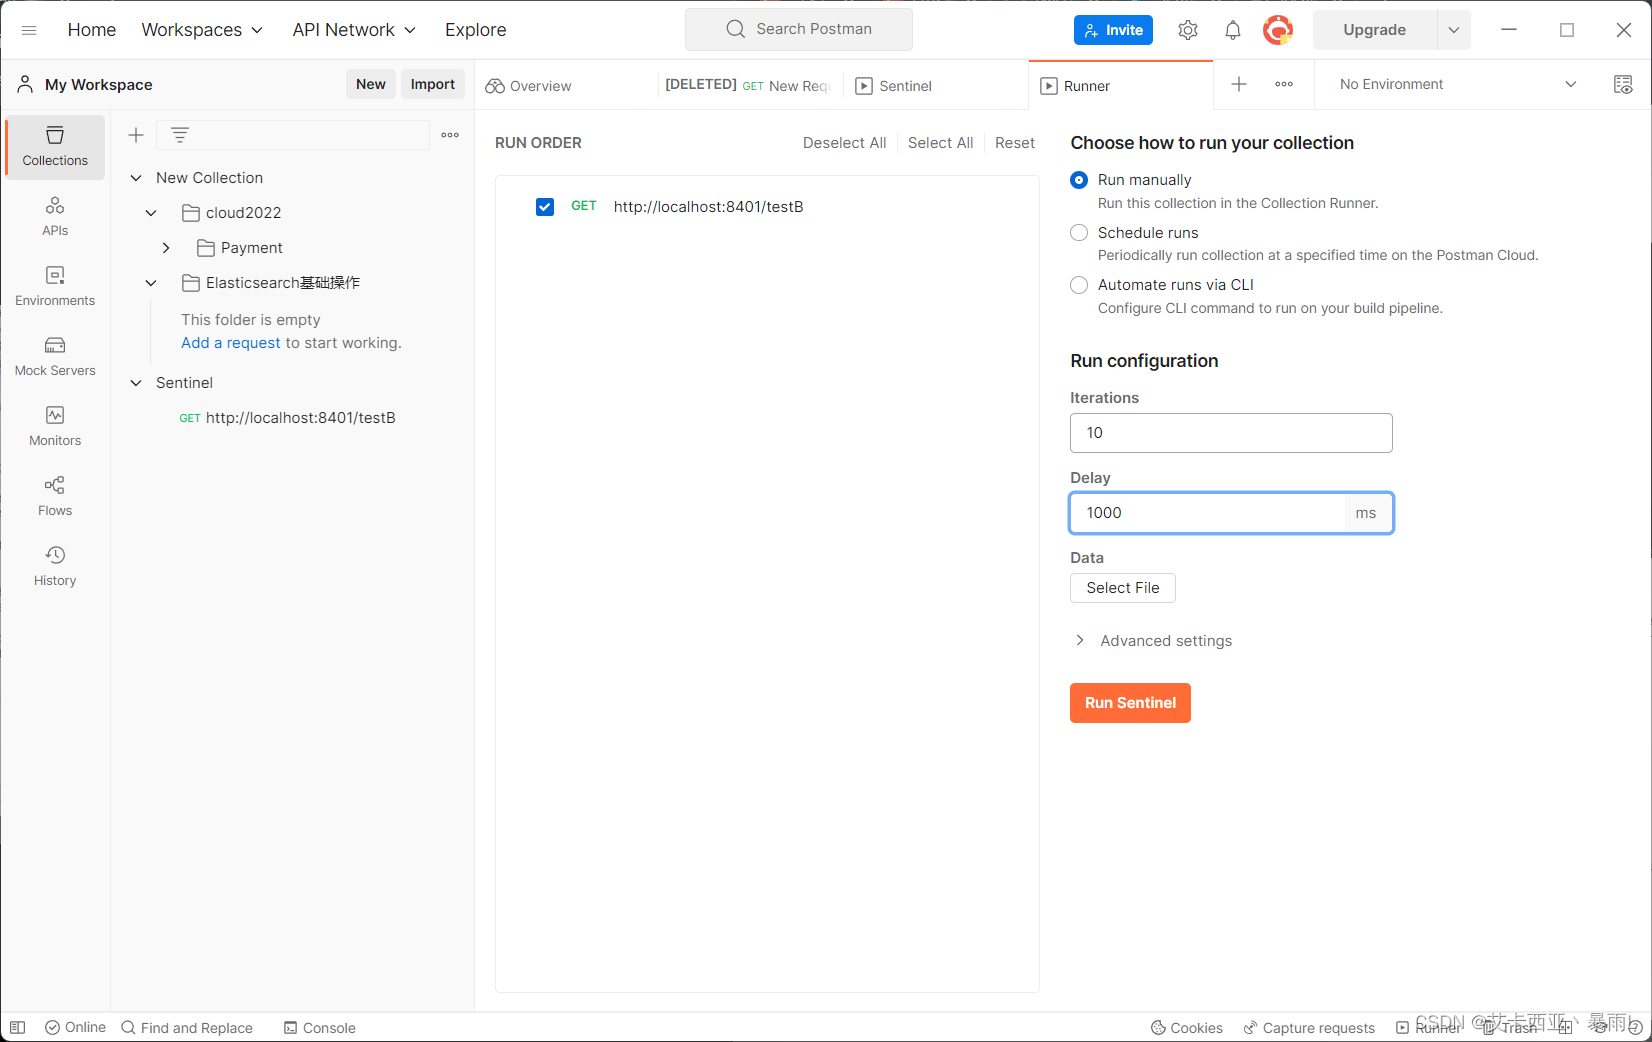Open the Monitors sidebar panel

pos(55,426)
